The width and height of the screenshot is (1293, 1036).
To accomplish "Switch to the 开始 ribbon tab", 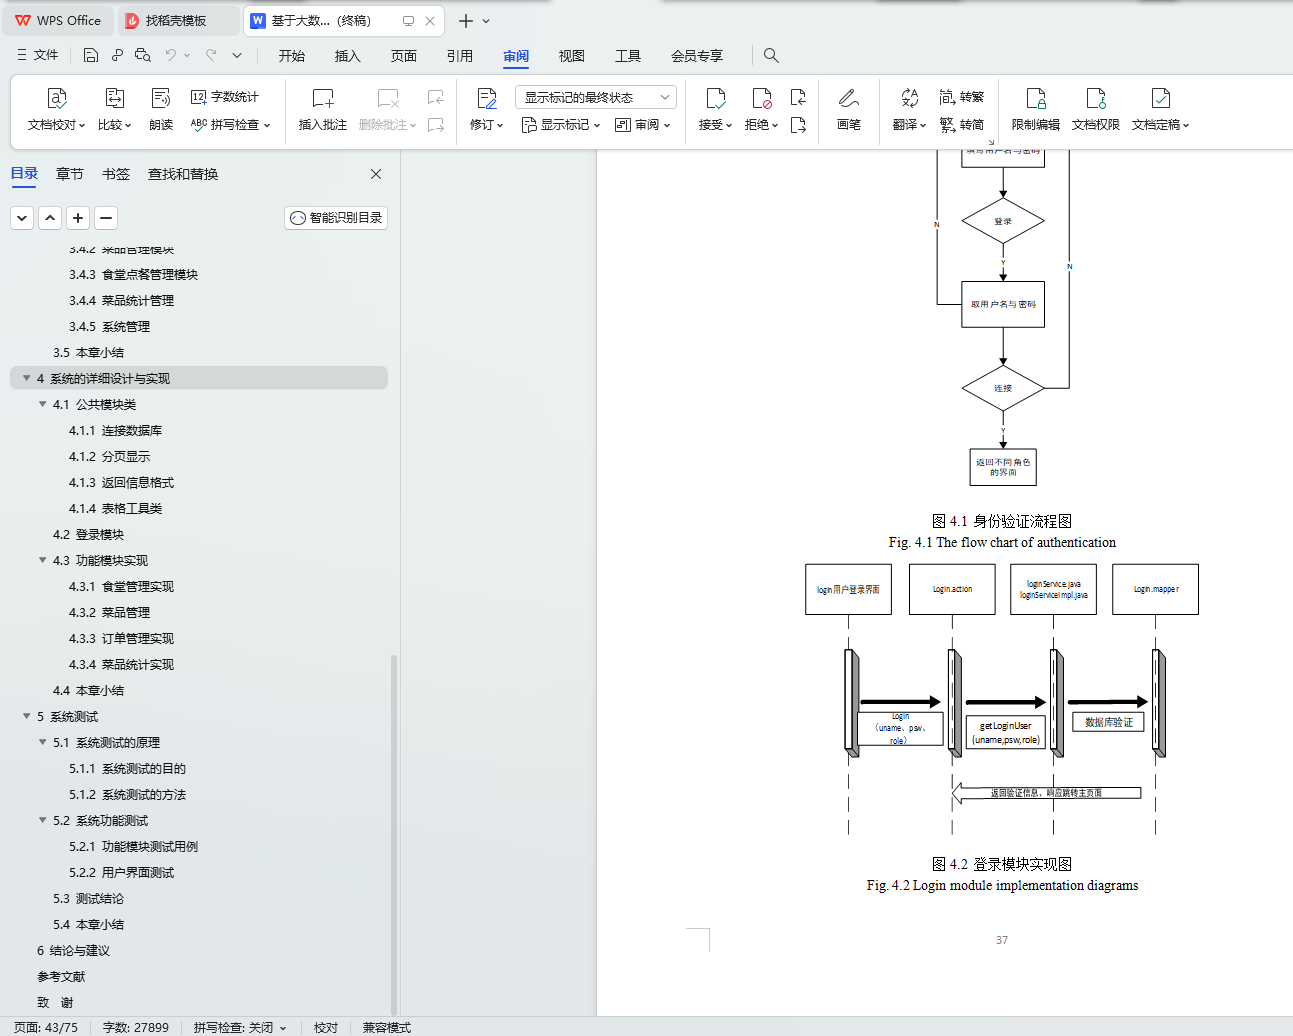I will pos(292,56).
